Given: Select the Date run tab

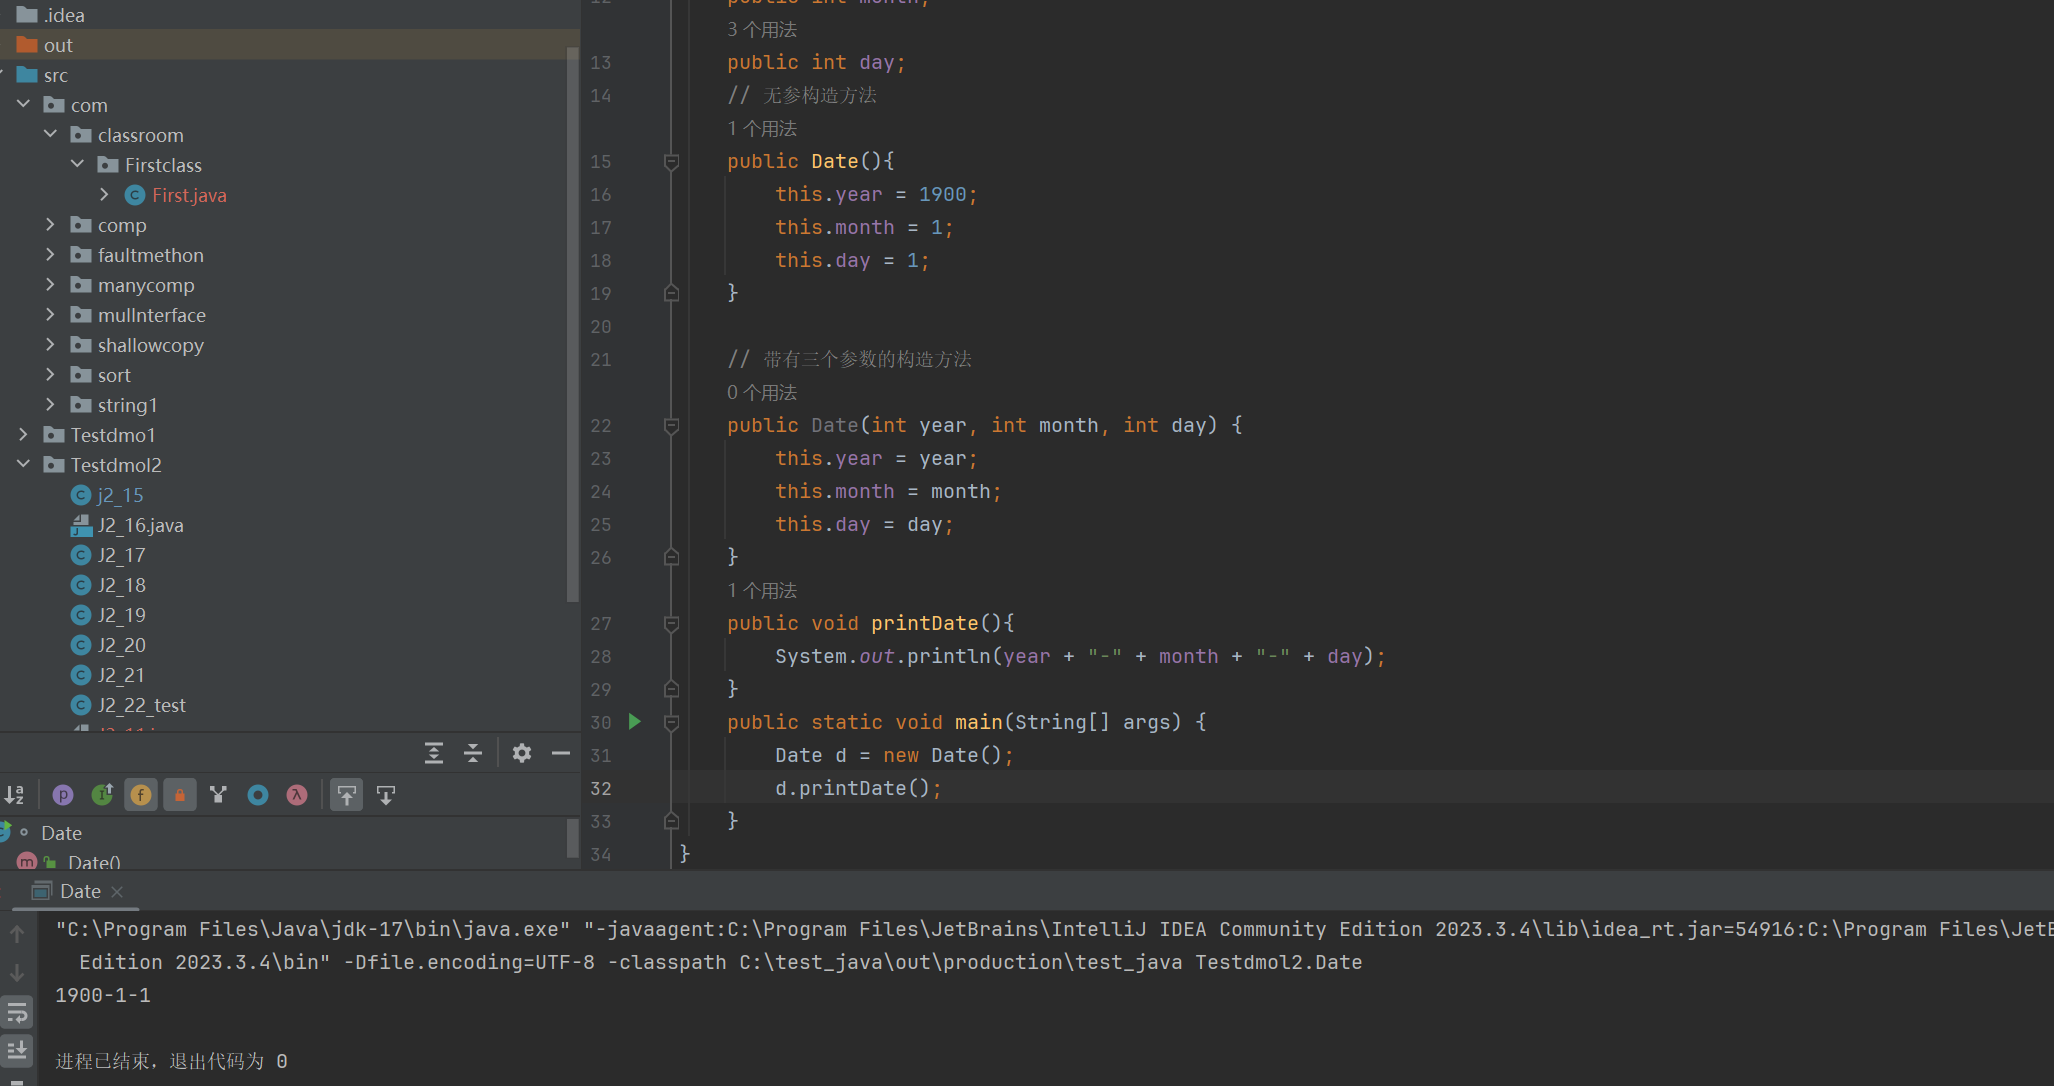Looking at the screenshot, I should click(79, 891).
